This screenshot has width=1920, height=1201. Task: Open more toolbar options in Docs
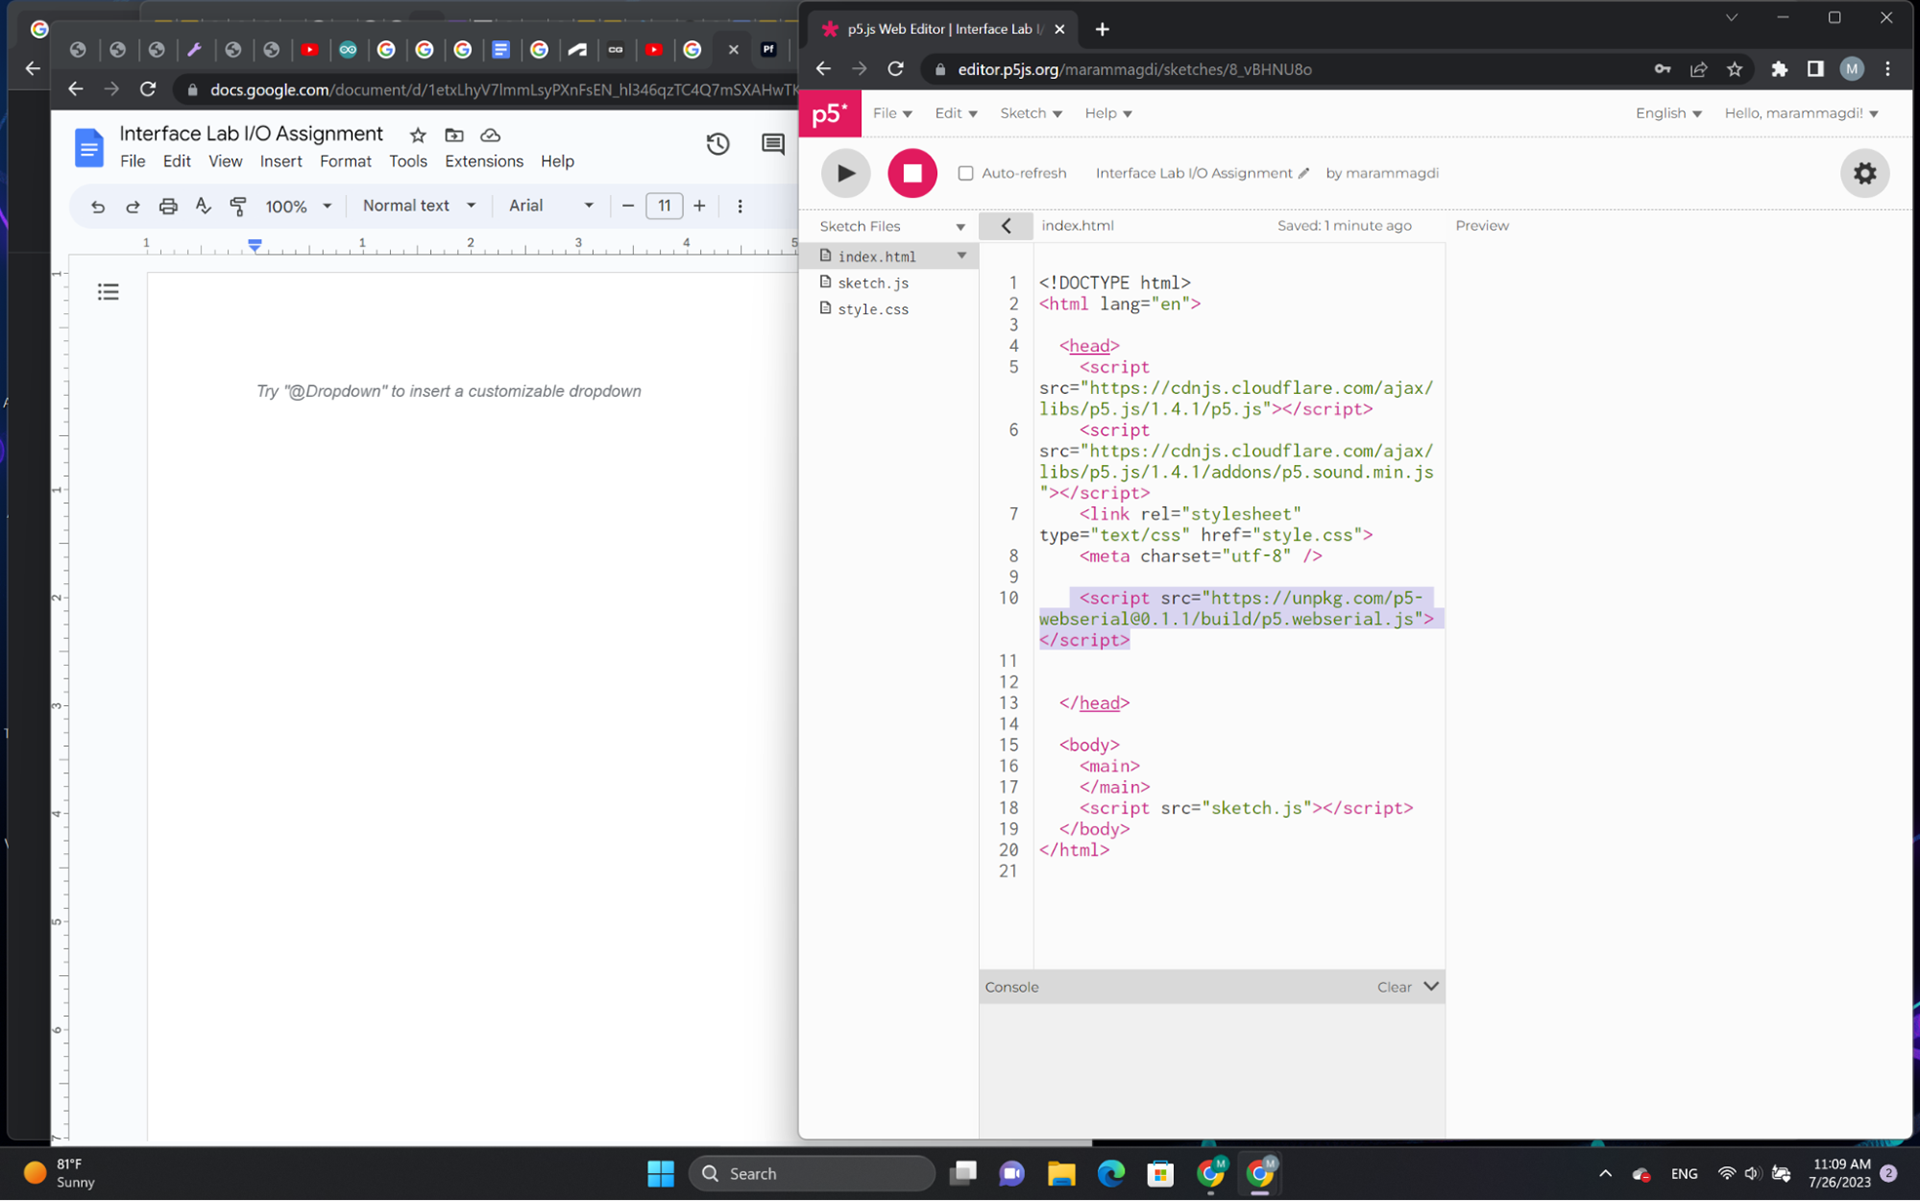click(740, 206)
